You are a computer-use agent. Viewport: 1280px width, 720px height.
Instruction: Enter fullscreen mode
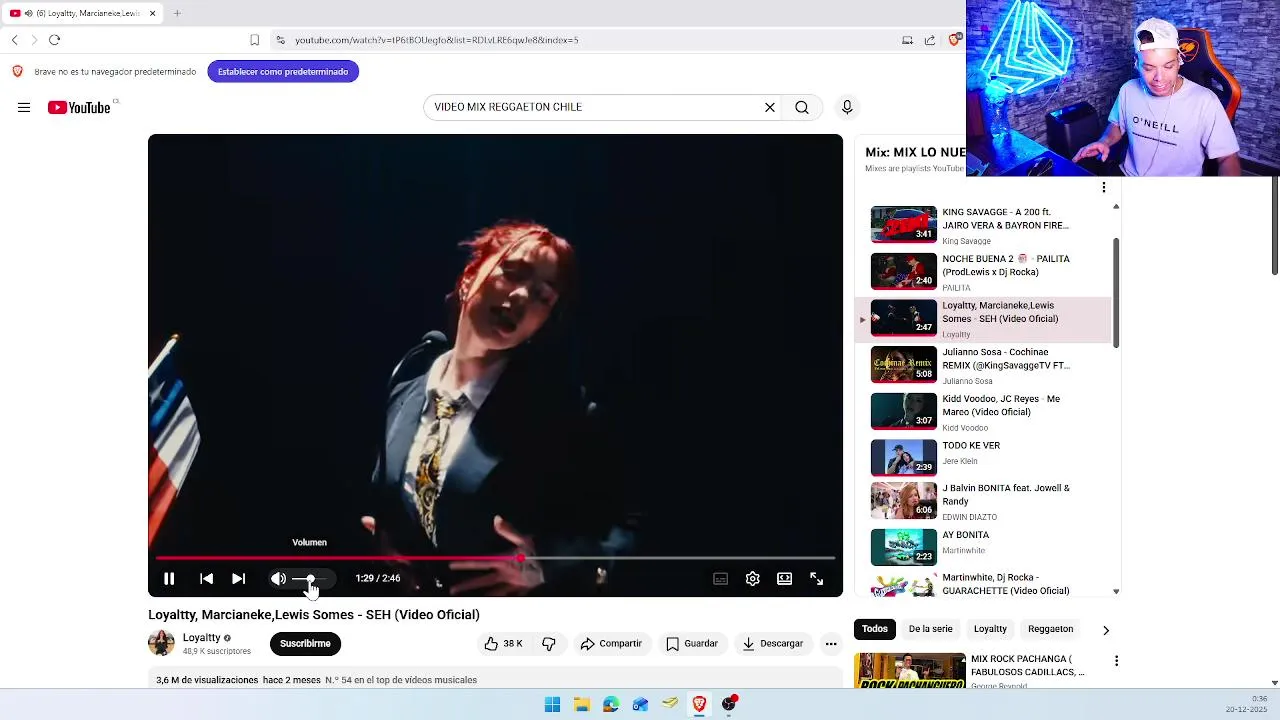[816, 578]
